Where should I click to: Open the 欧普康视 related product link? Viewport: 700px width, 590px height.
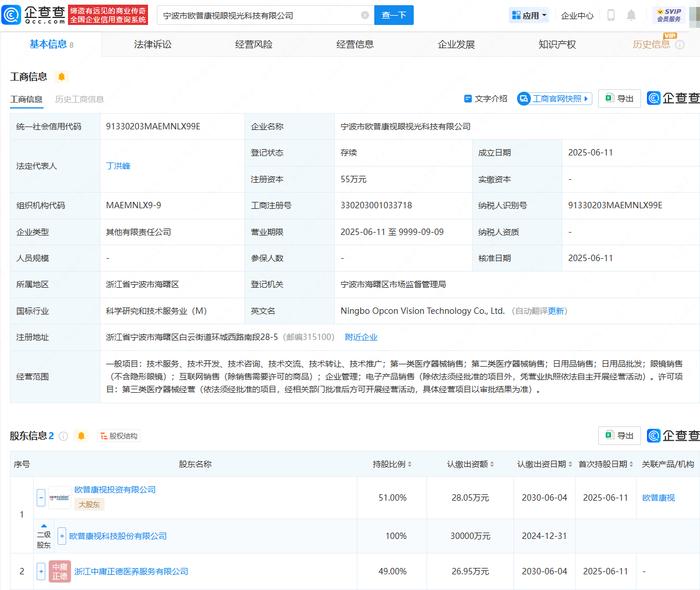(x=658, y=498)
